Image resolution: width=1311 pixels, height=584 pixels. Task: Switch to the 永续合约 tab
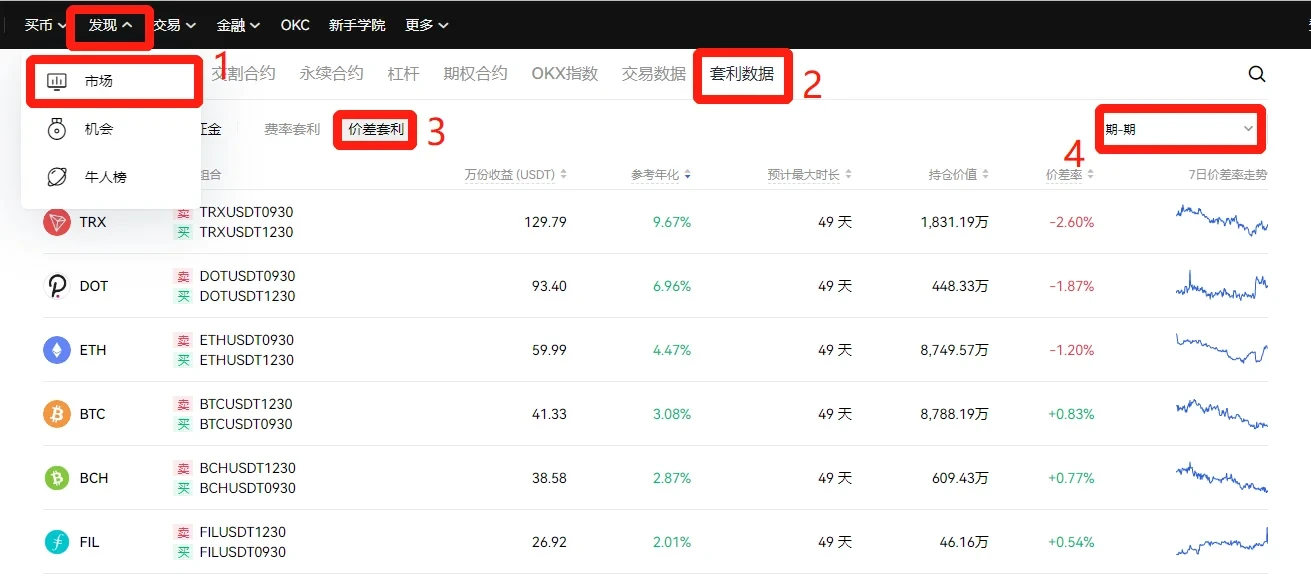(x=331, y=74)
